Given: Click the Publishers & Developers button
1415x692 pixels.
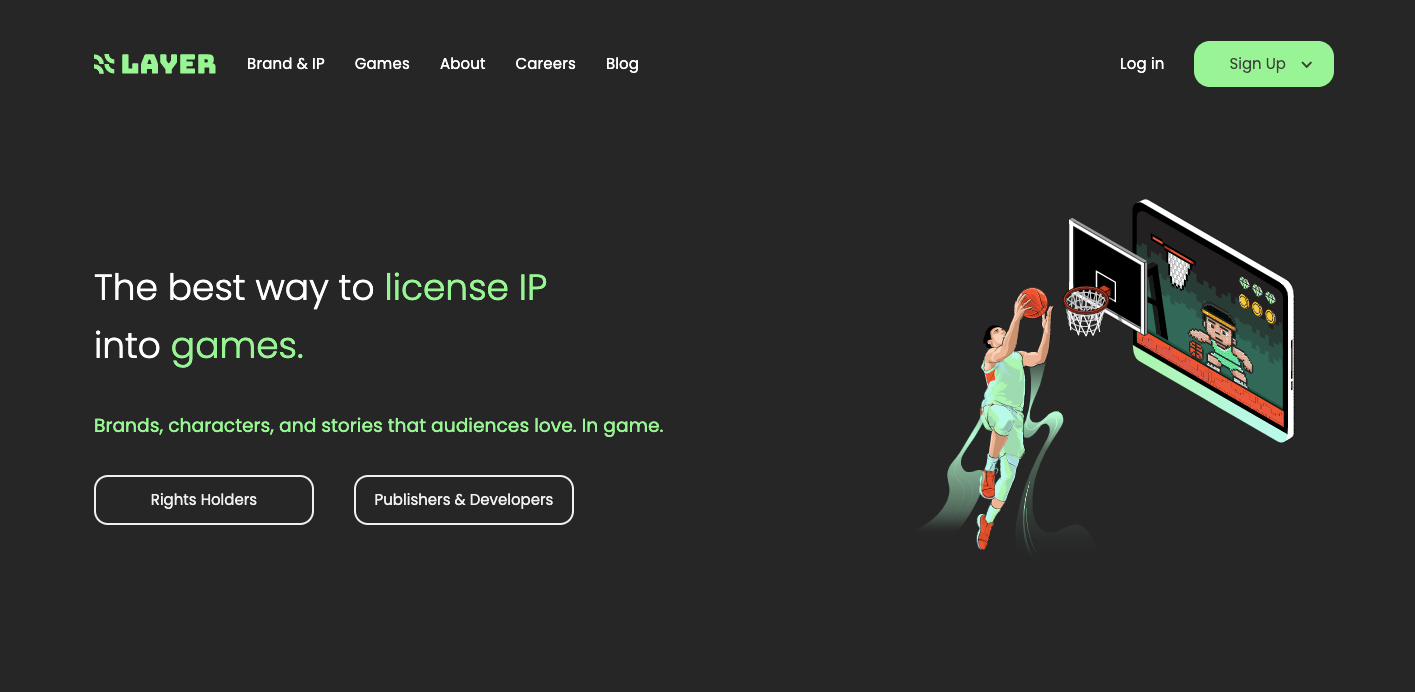Looking at the screenshot, I should [x=463, y=499].
